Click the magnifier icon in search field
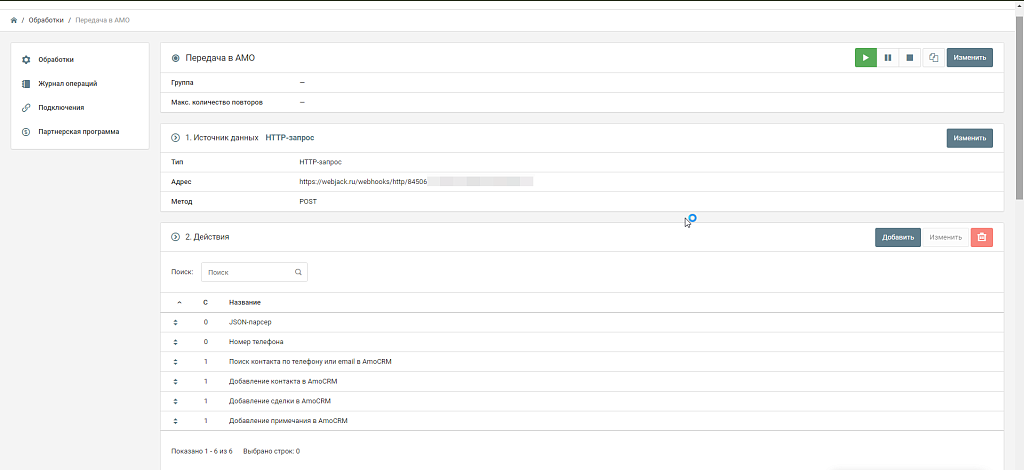Screen dimensions: 1024x470 [x=298, y=272]
